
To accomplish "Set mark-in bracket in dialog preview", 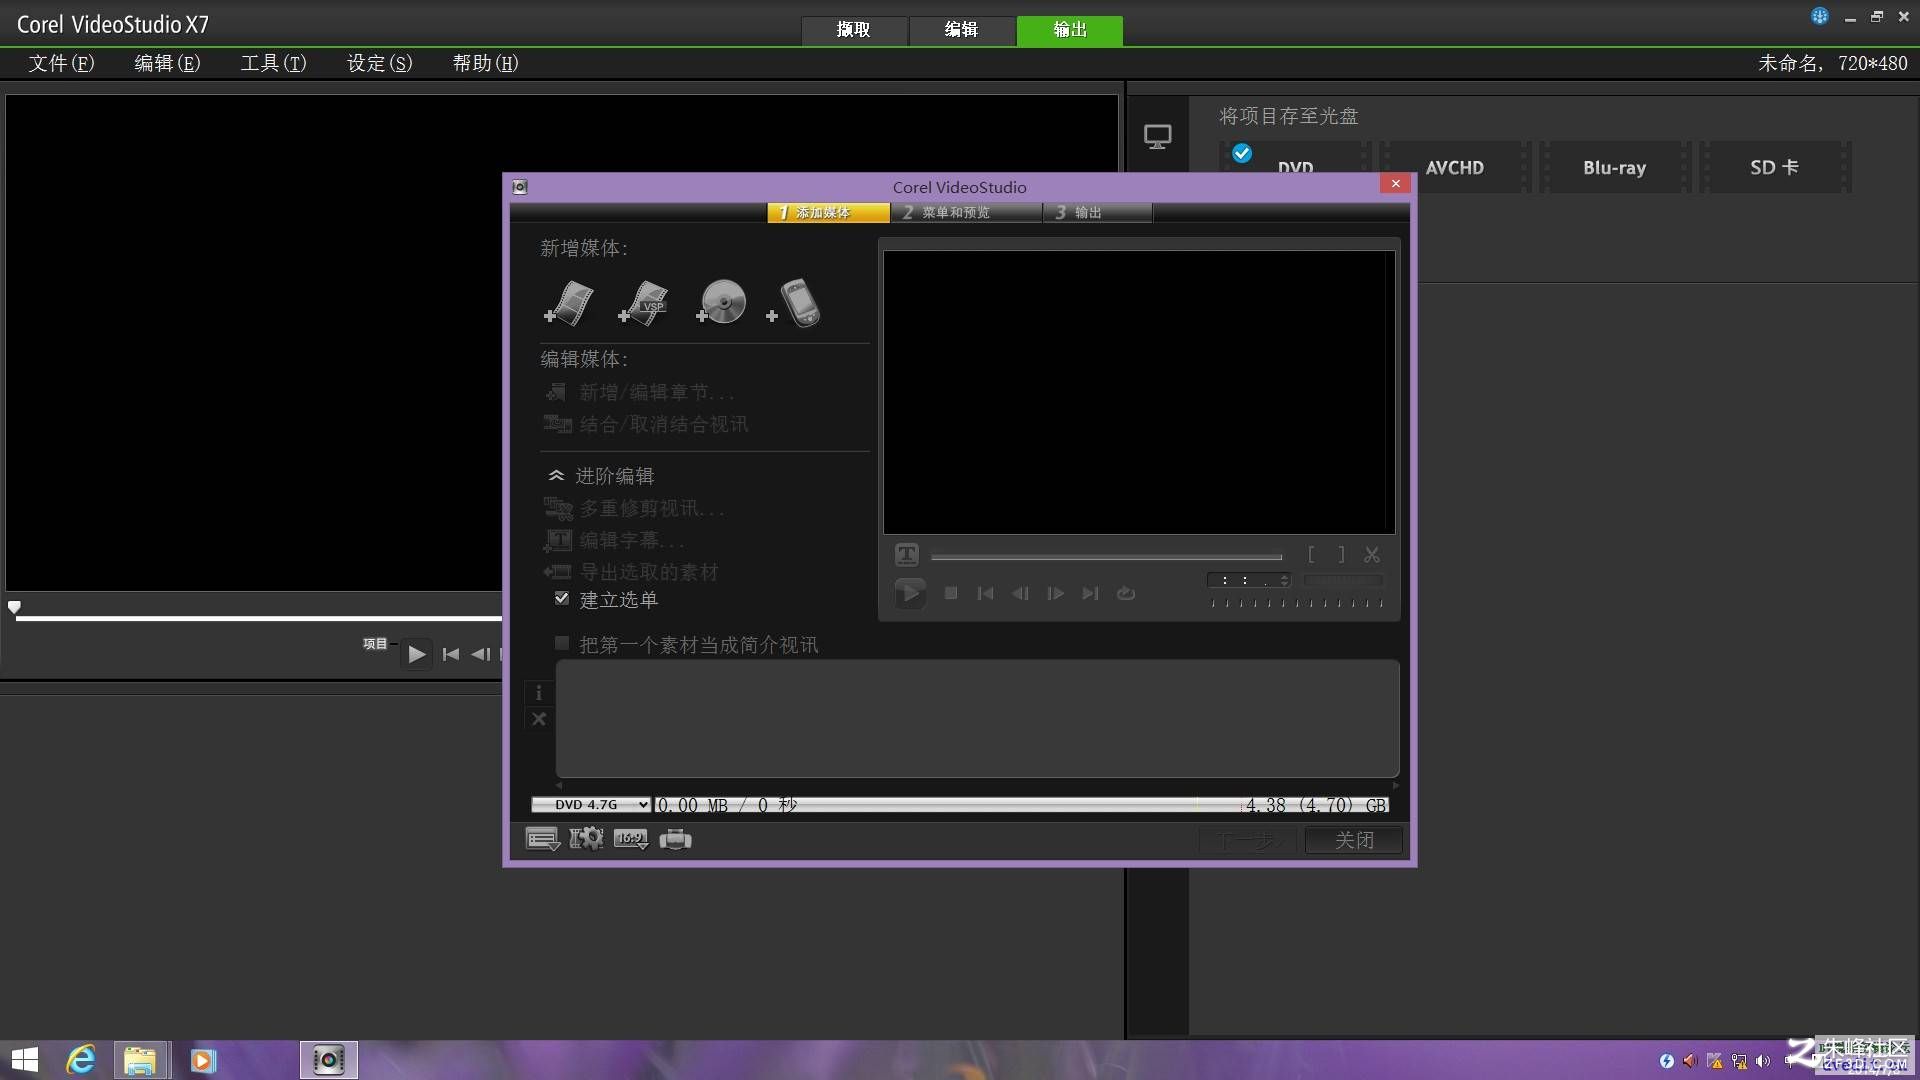I will click(x=1311, y=554).
